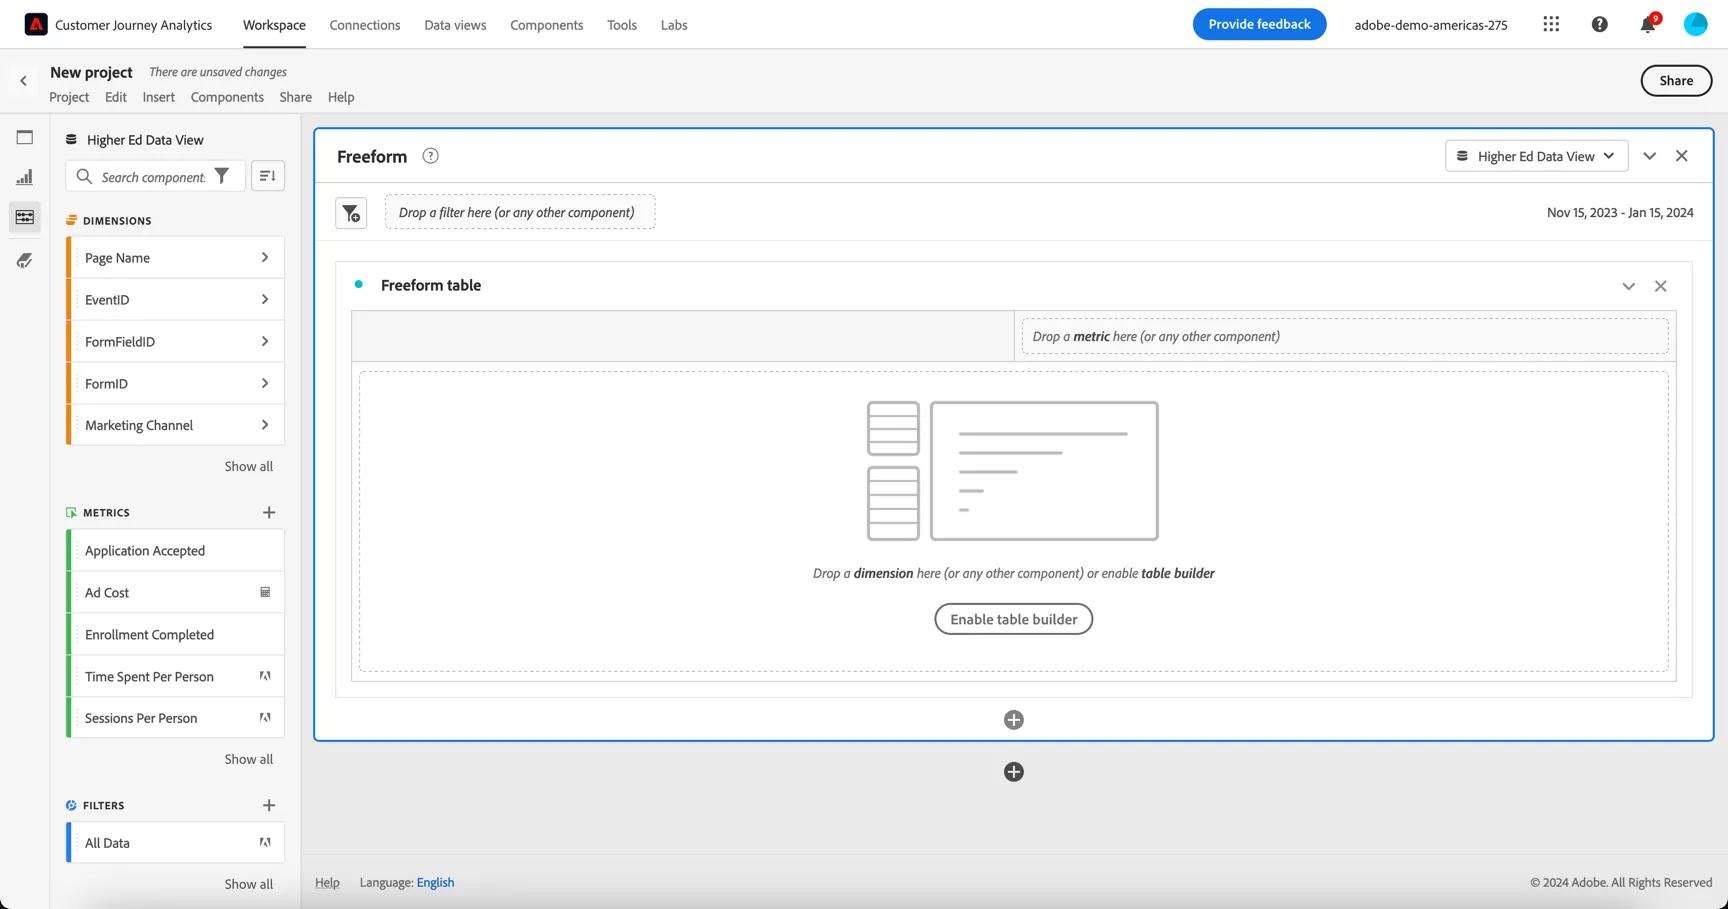The image size is (1728, 909).
Task: Open the help question mark icon
Action: [1600, 24]
